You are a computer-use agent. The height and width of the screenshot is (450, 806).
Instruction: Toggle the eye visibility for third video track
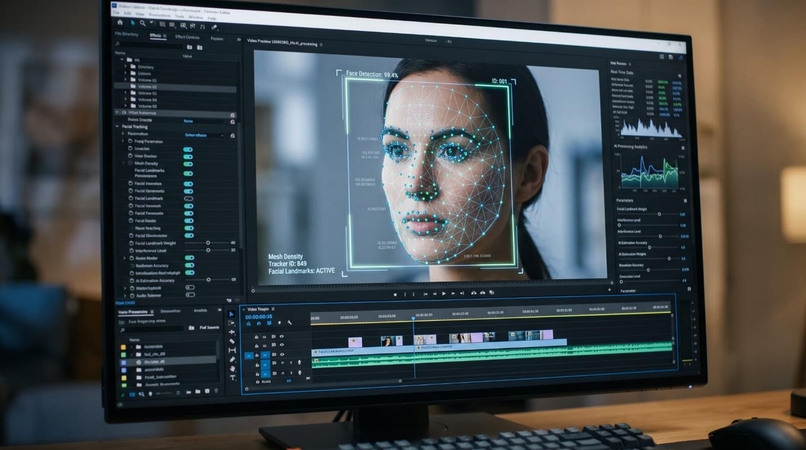(282, 355)
